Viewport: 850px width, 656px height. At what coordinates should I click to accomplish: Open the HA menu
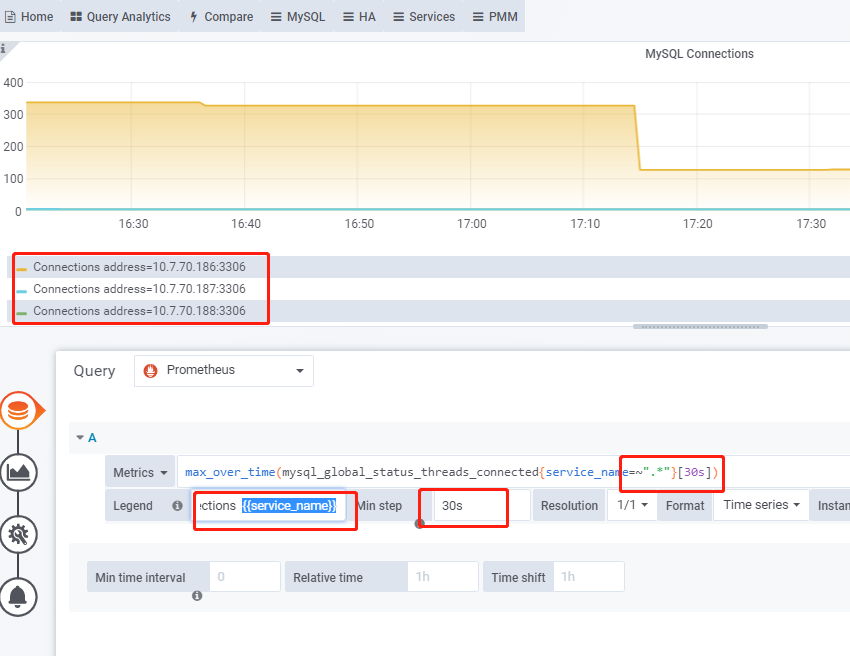click(x=359, y=17)
